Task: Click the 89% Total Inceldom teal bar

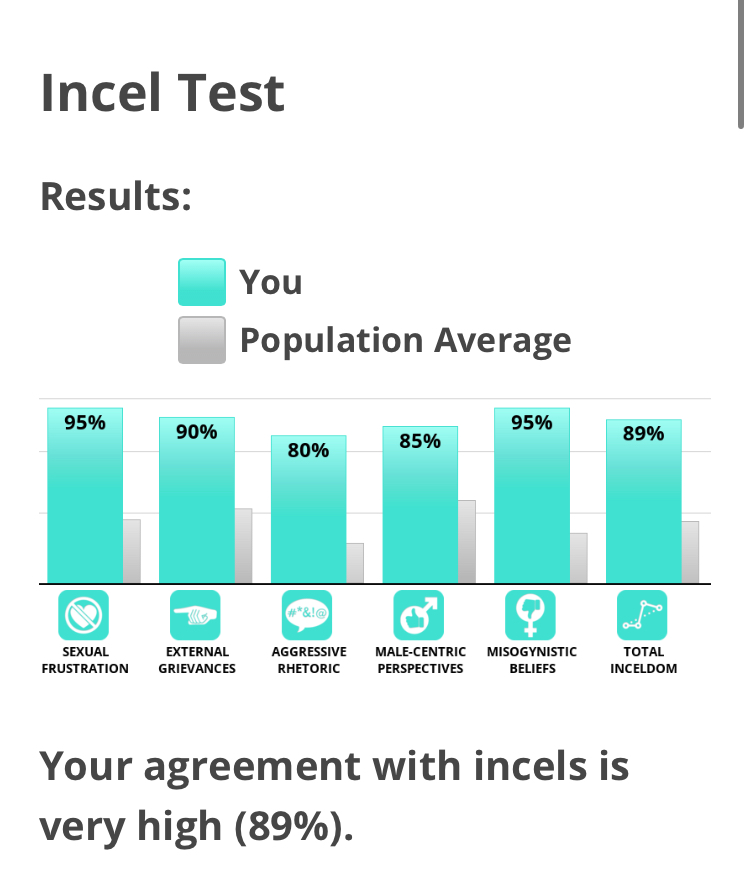Action: [644, 501]
